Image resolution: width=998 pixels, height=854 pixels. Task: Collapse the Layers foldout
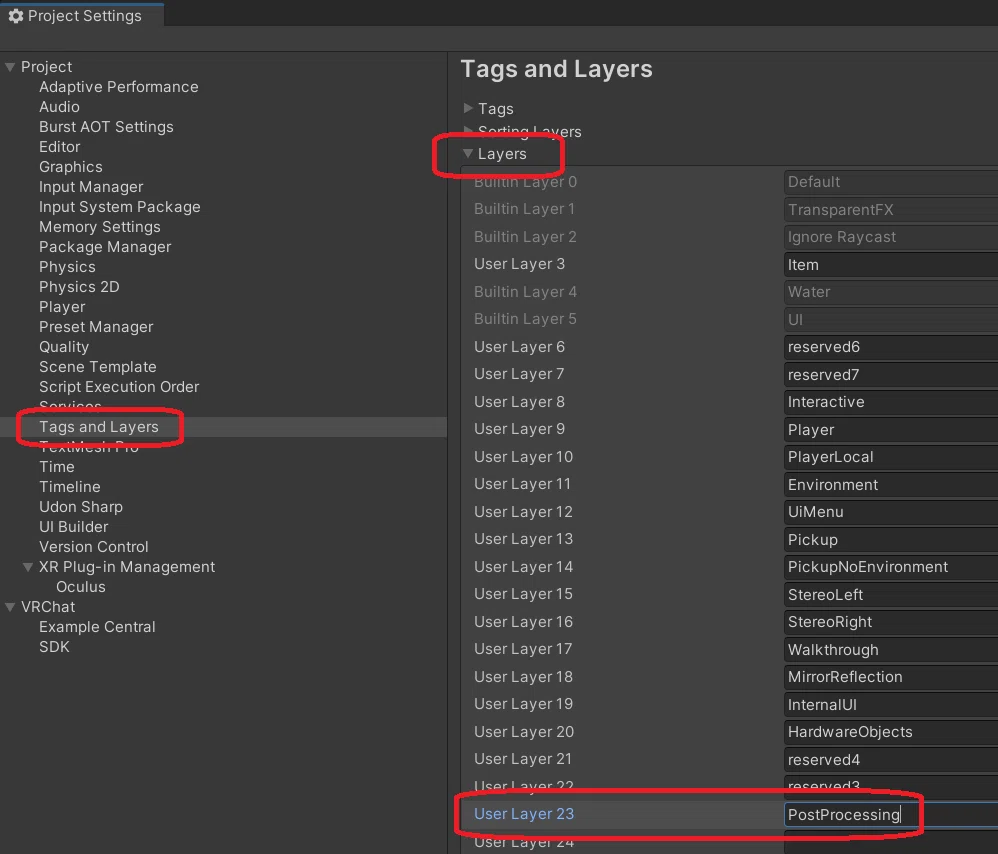(x=468, y=153)
